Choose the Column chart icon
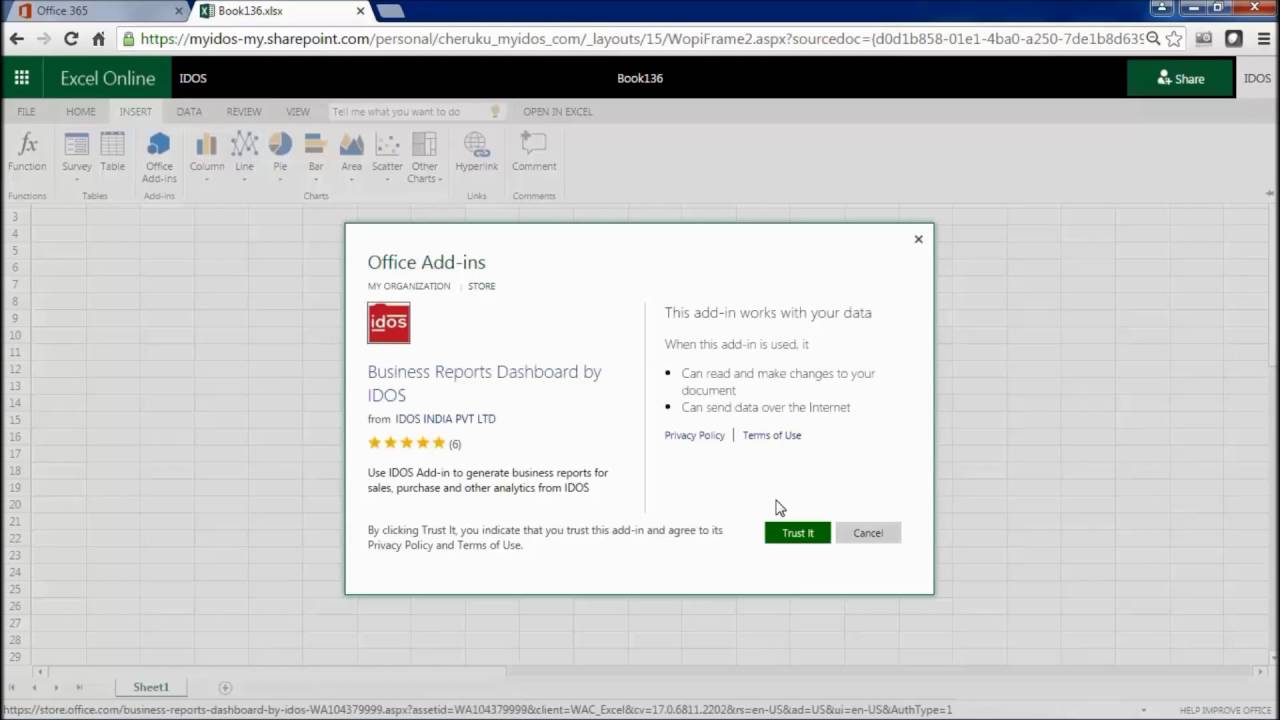Screen dimensions: 1280x720 (207, 144)
